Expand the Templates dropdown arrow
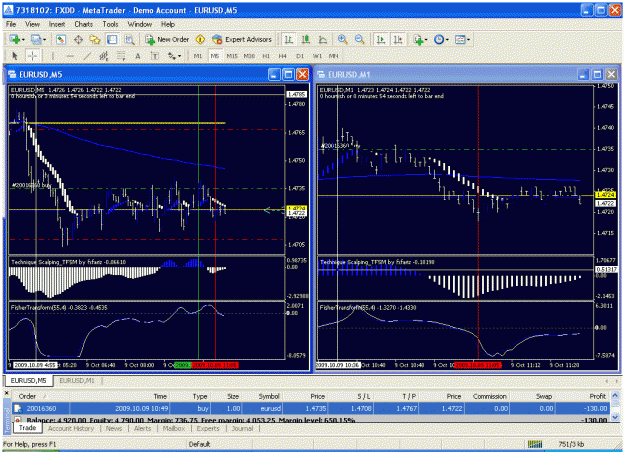The width and height of the screenshot is (625, 452). pos(468,40)
